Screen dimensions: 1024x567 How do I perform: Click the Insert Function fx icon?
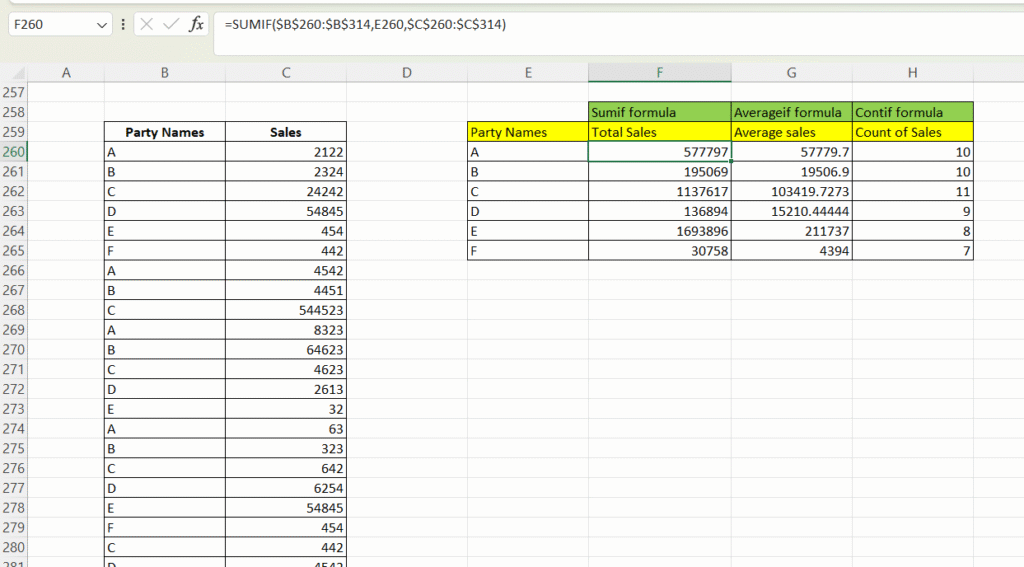pyautogui.click(x=197, y=24)
